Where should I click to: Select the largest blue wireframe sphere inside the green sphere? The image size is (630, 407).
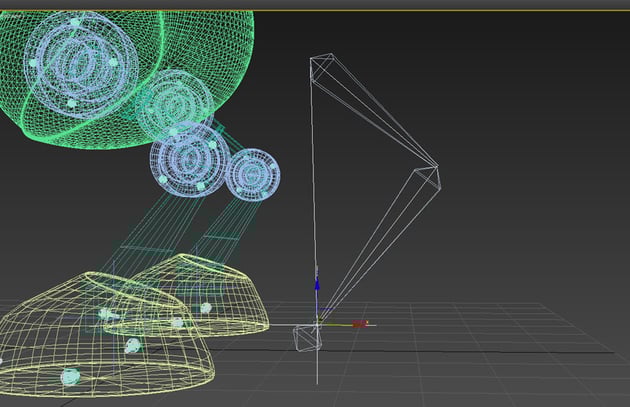(x=81, y=65)
